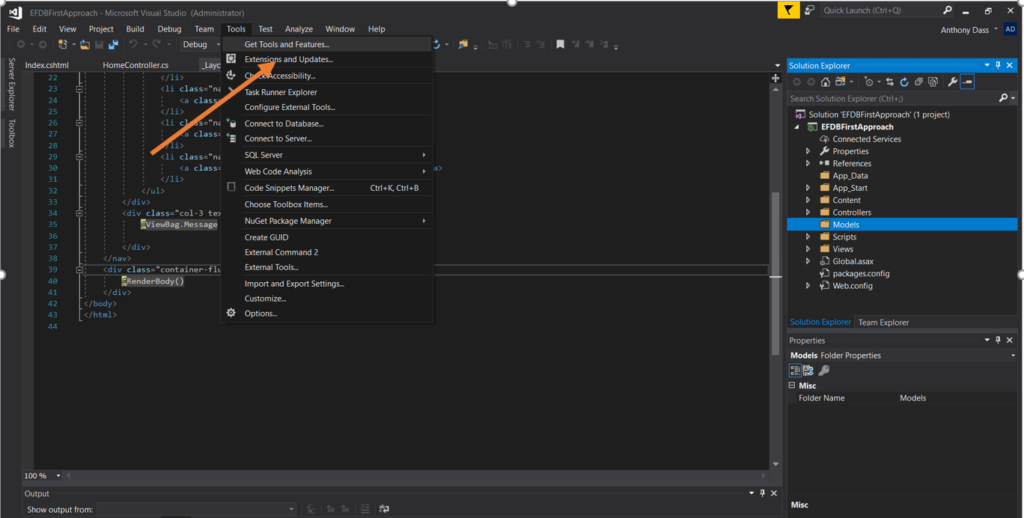Click the Options gear menu entry

(x=261, y=314)
